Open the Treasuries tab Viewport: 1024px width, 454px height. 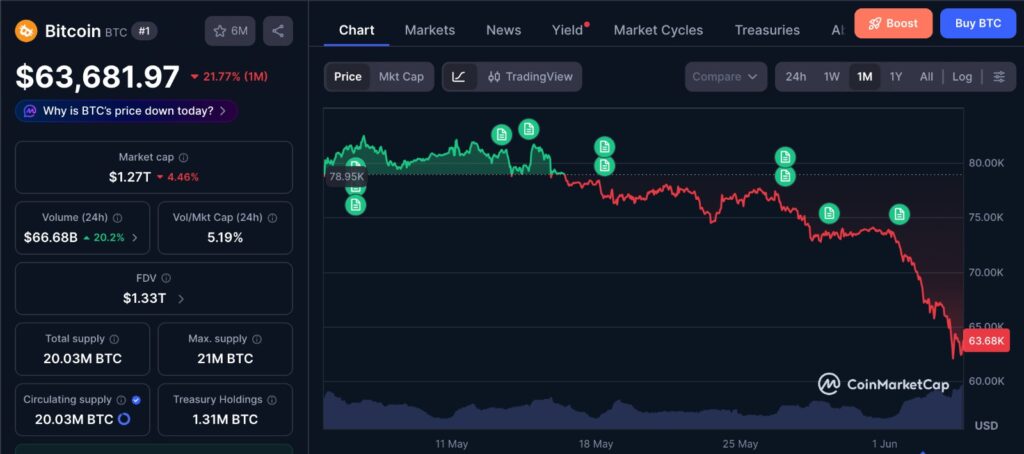tap(767, 30)
